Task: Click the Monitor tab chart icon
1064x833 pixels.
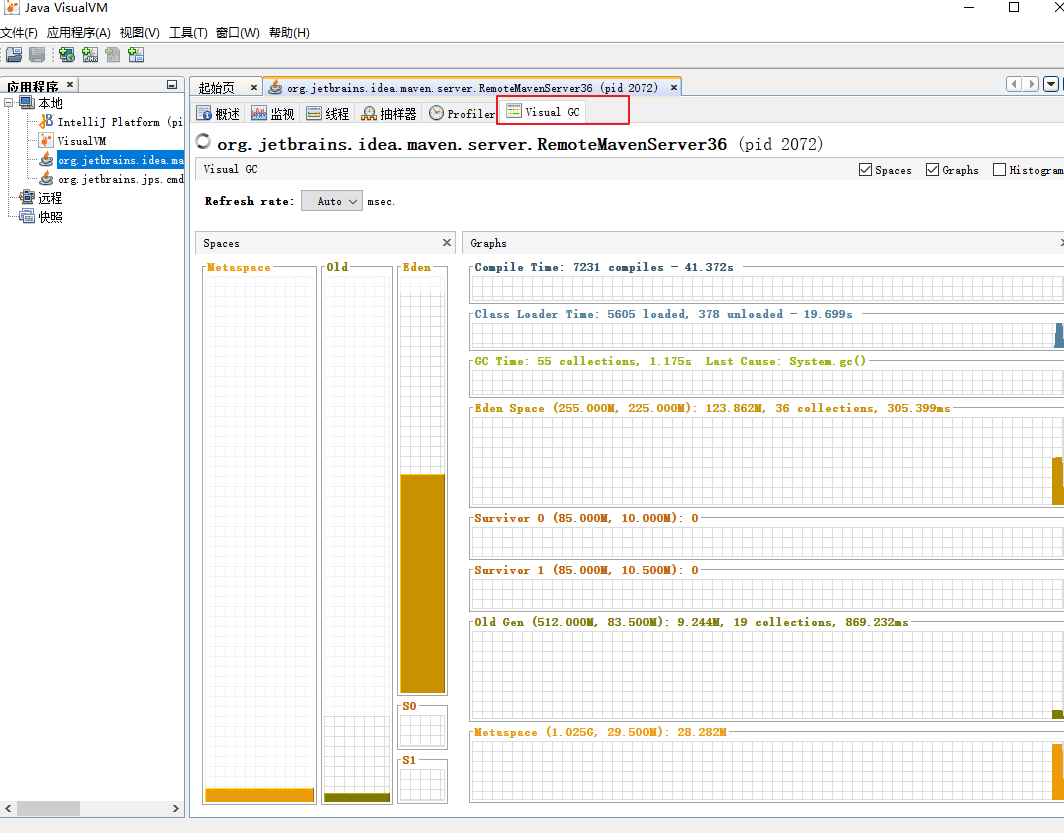Action: [x=259, y=113]
